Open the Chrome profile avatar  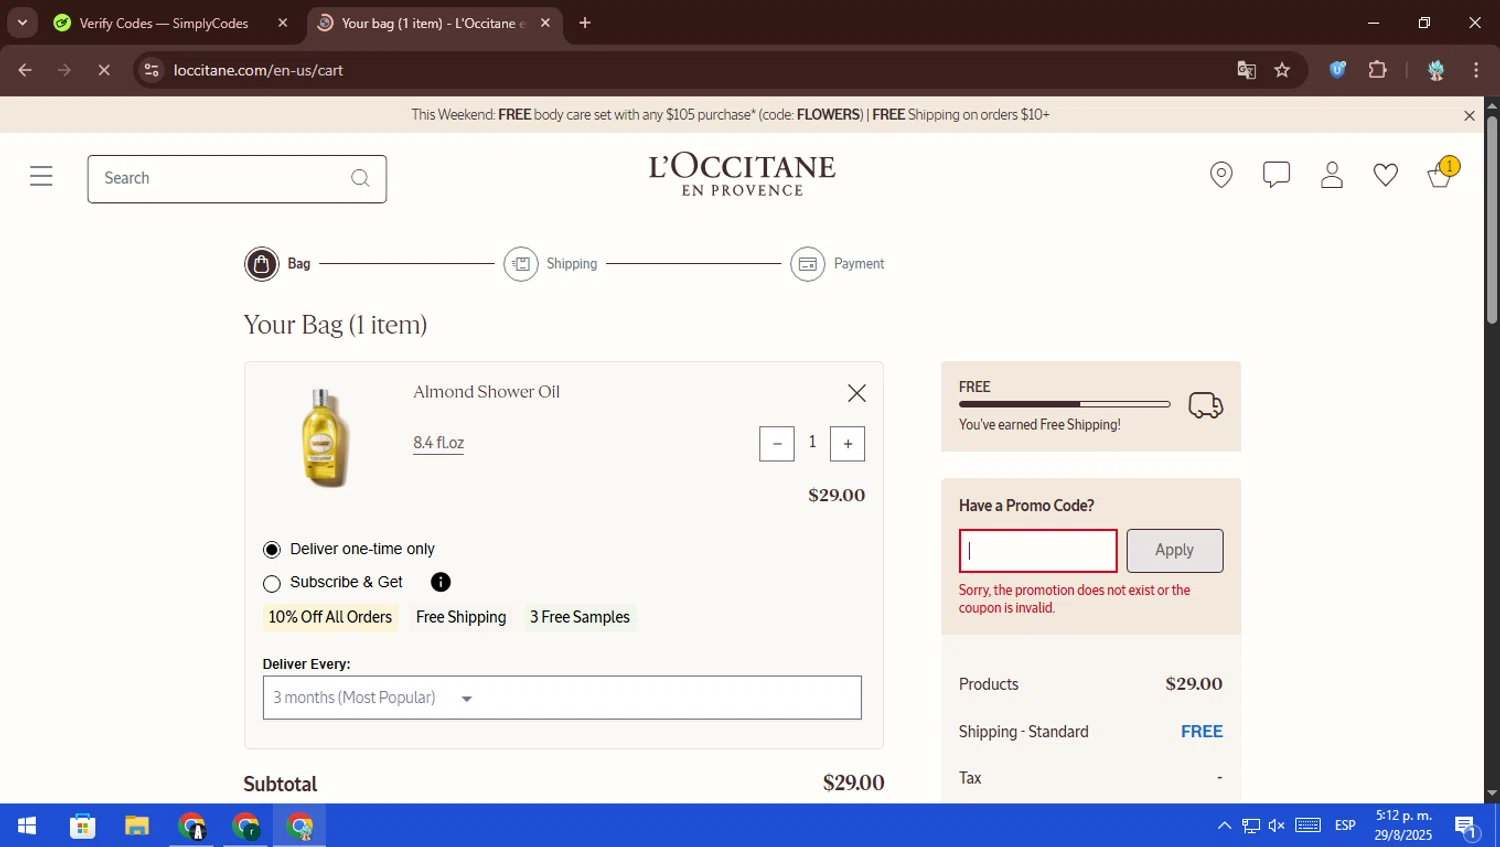click(x=1436, y=70)
